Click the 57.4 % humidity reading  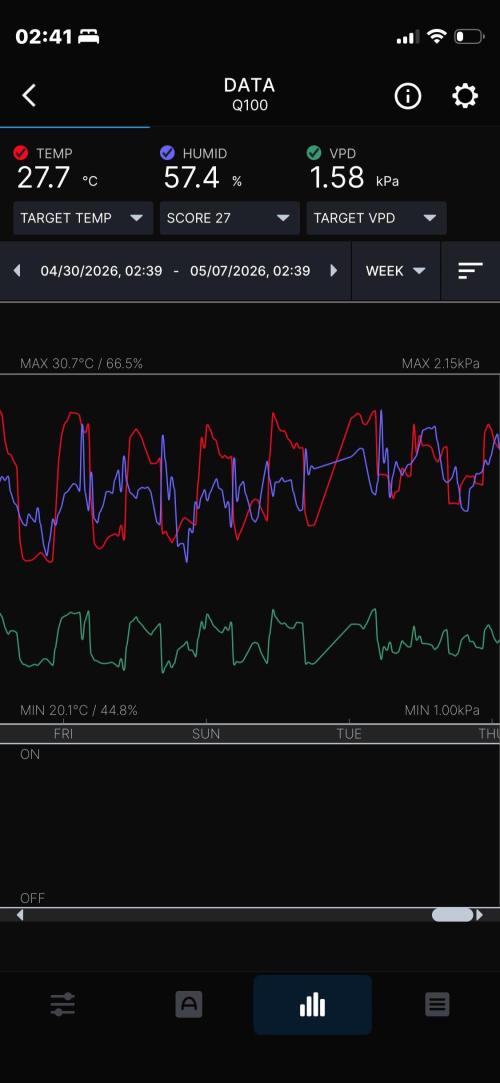coord(203,179)
